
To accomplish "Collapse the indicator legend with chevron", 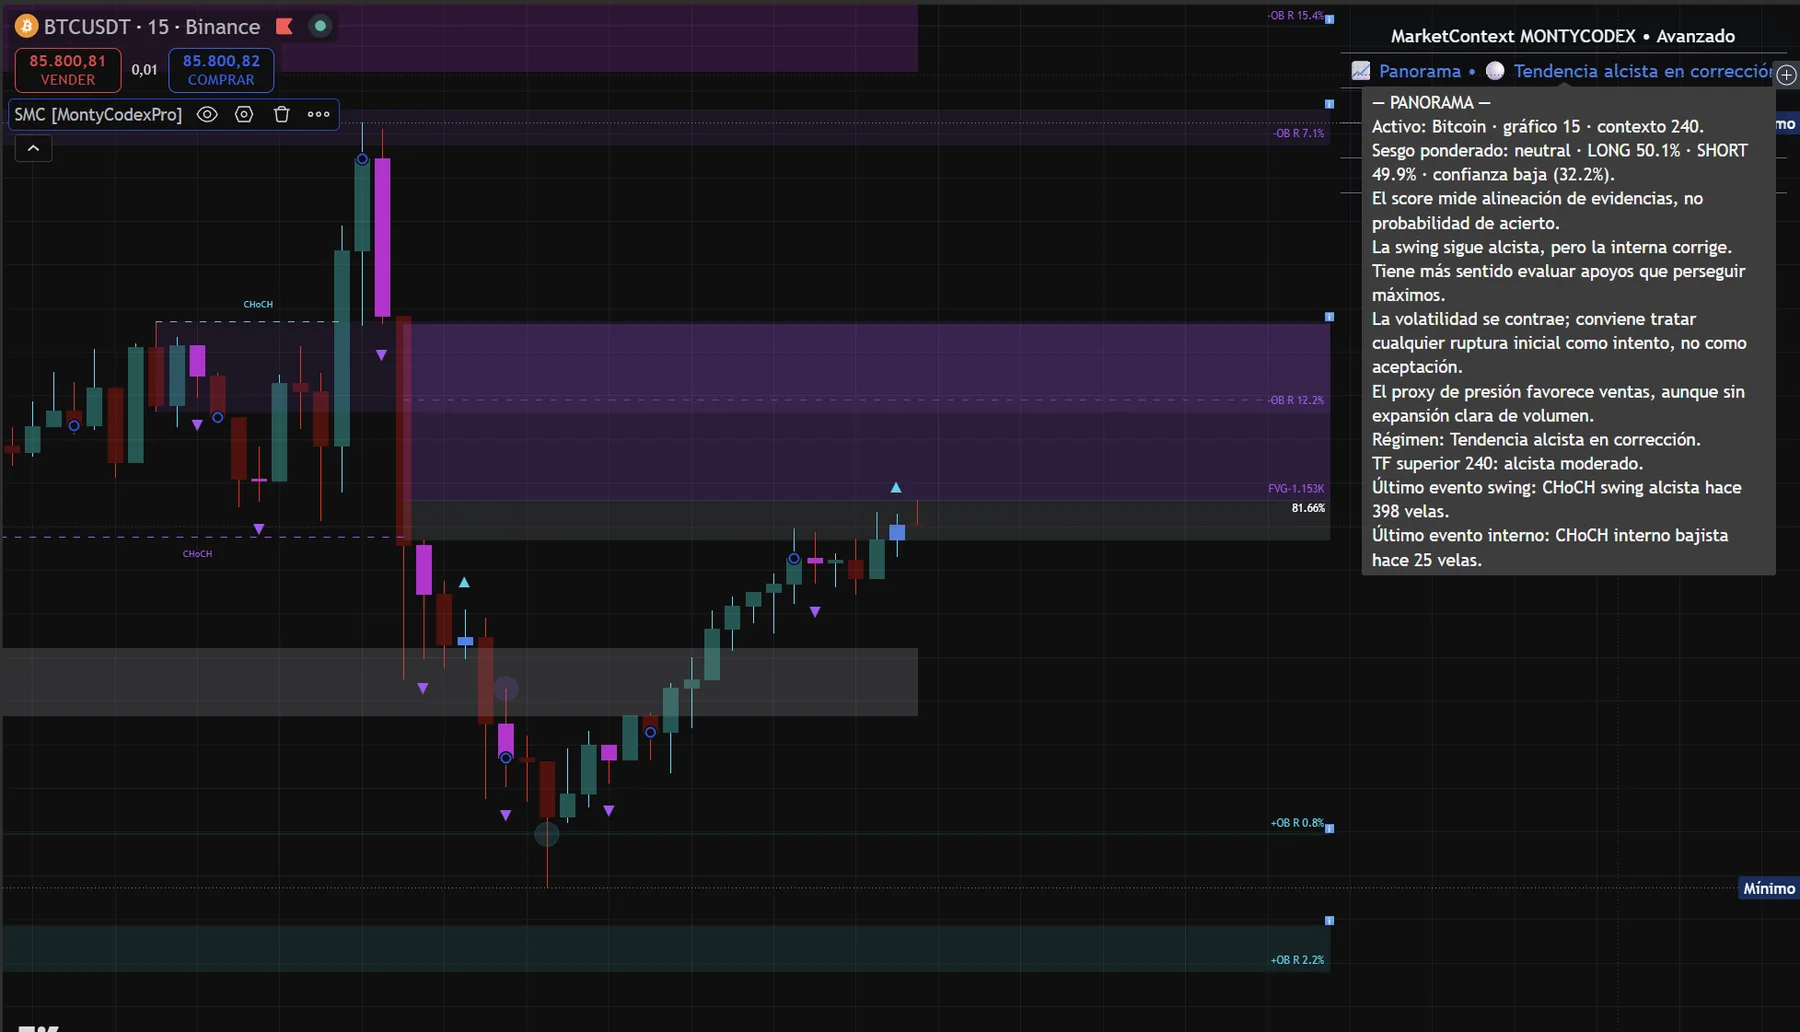I will coord(33,148).
